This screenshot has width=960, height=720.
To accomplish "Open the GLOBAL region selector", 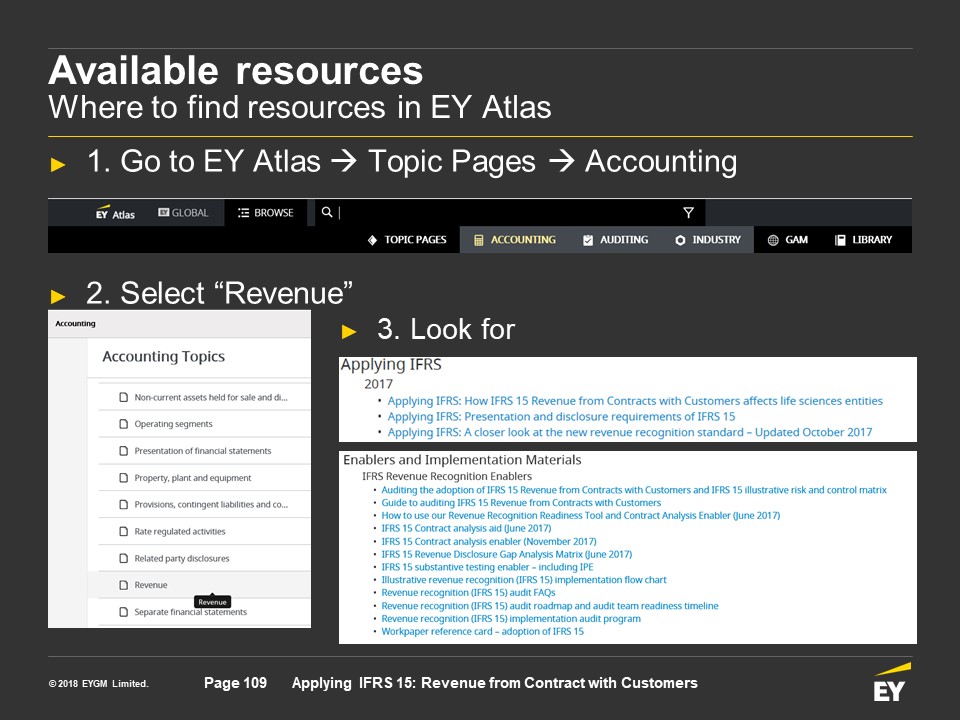I will pyautogui.click(x=183, y=213).
